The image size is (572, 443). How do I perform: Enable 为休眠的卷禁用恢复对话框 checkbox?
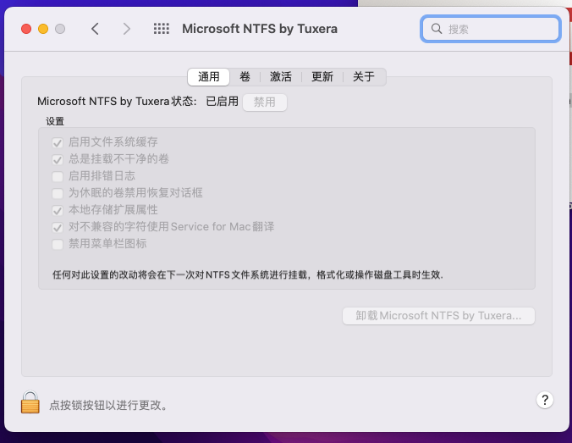pos(57,193)
